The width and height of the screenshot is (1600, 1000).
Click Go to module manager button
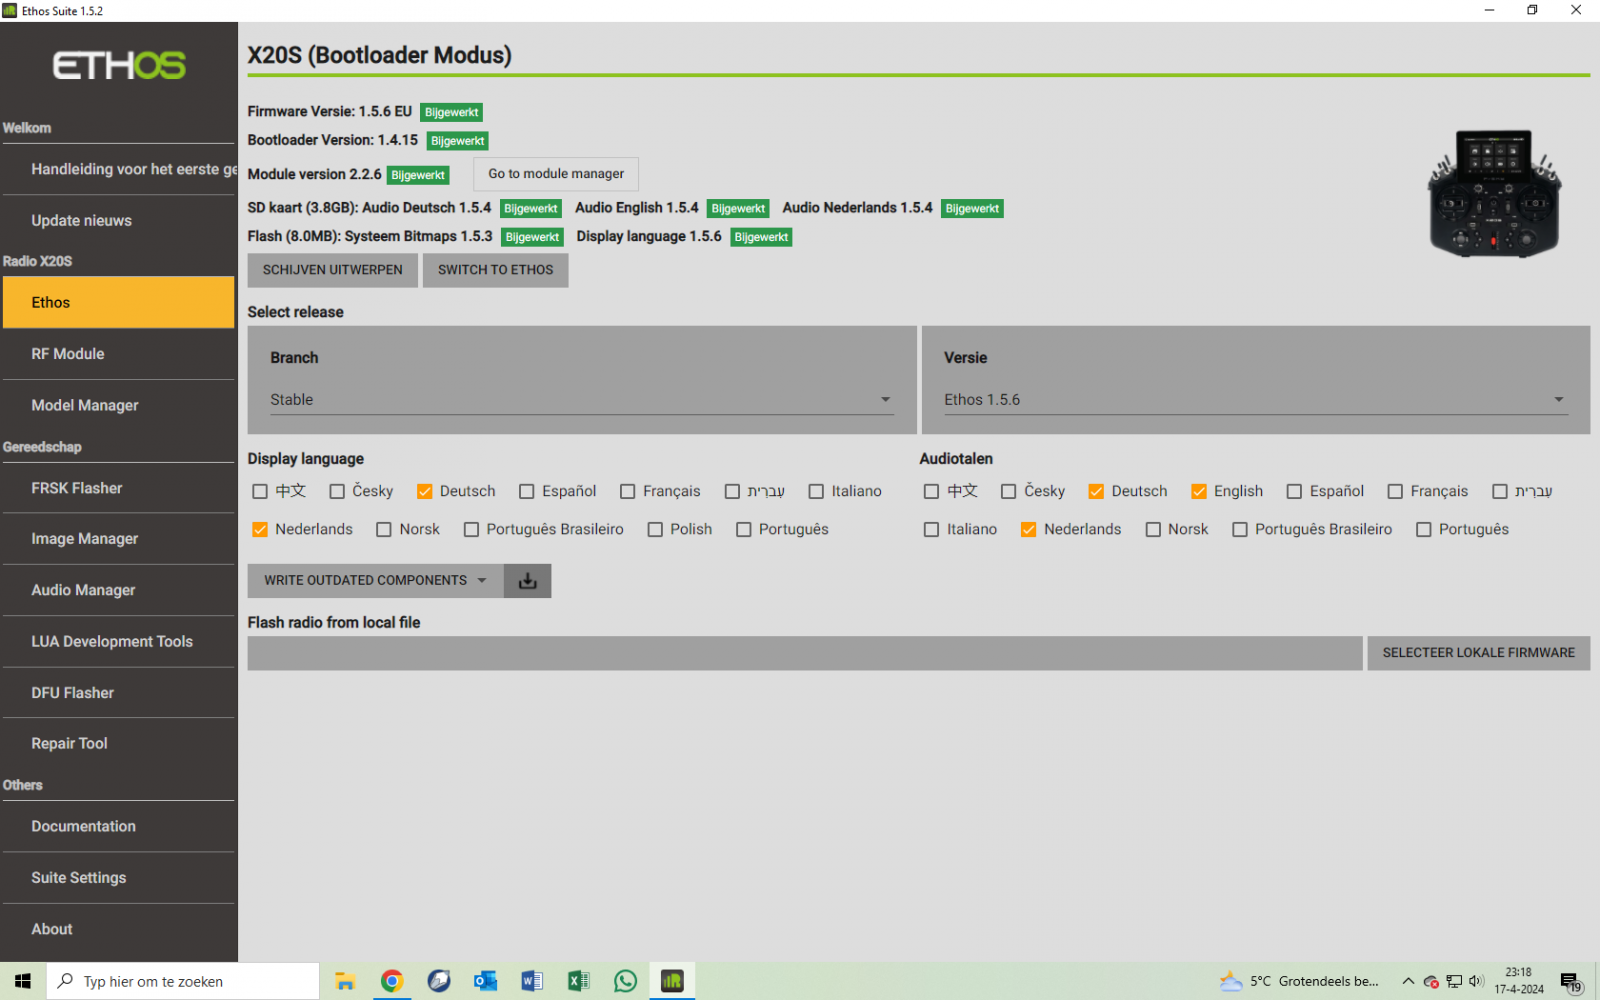point(556,174)
